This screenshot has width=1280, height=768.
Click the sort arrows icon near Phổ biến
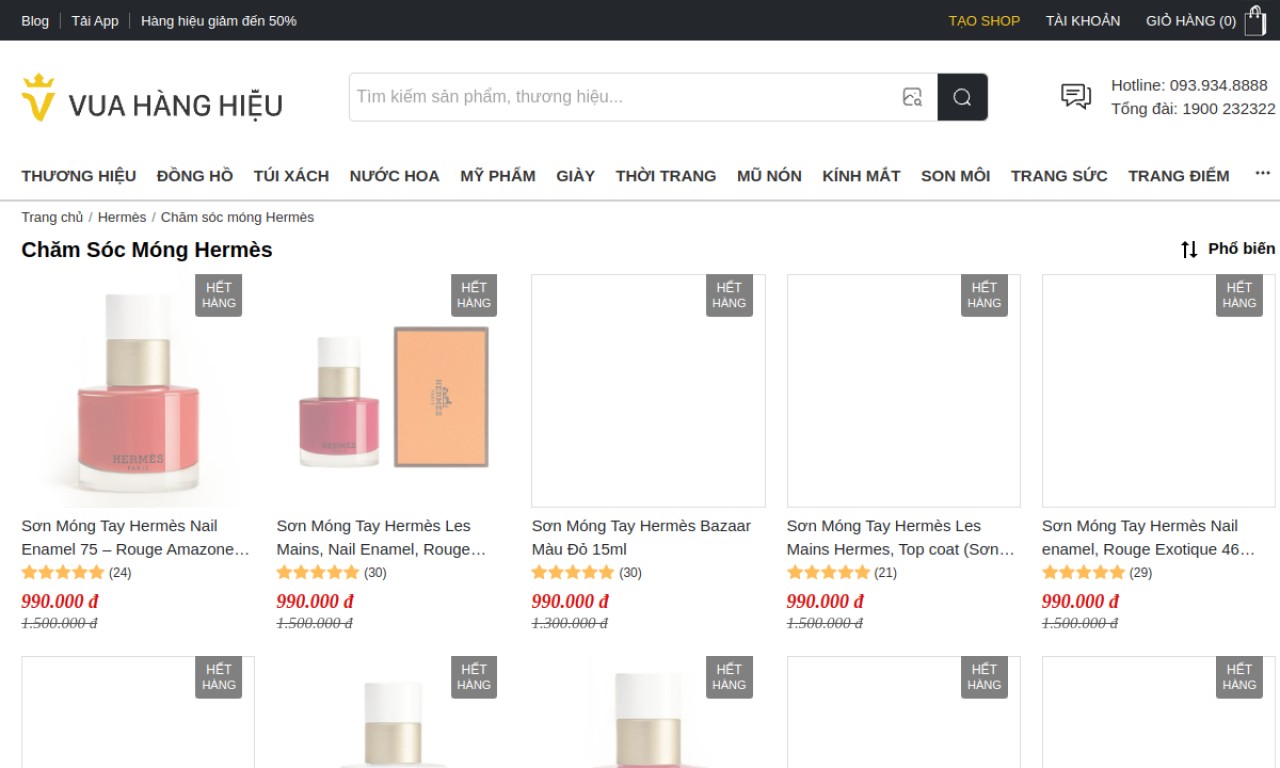1189,249
